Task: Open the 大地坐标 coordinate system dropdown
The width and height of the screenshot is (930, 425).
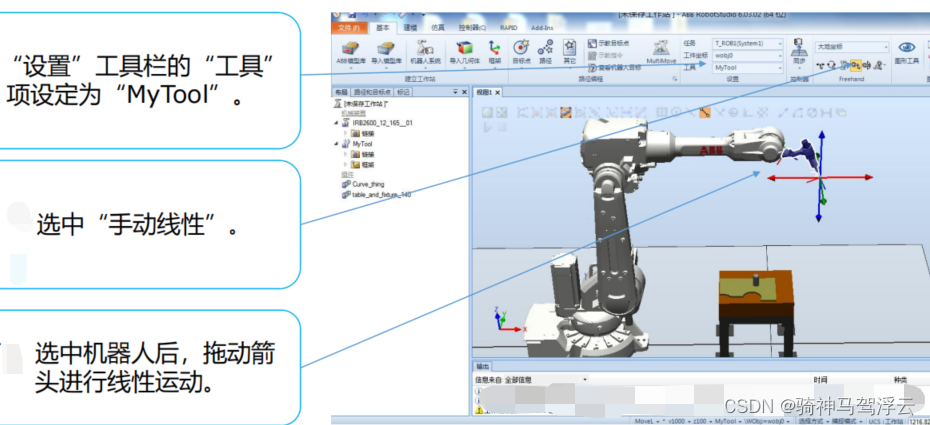Action: (852, 46)
